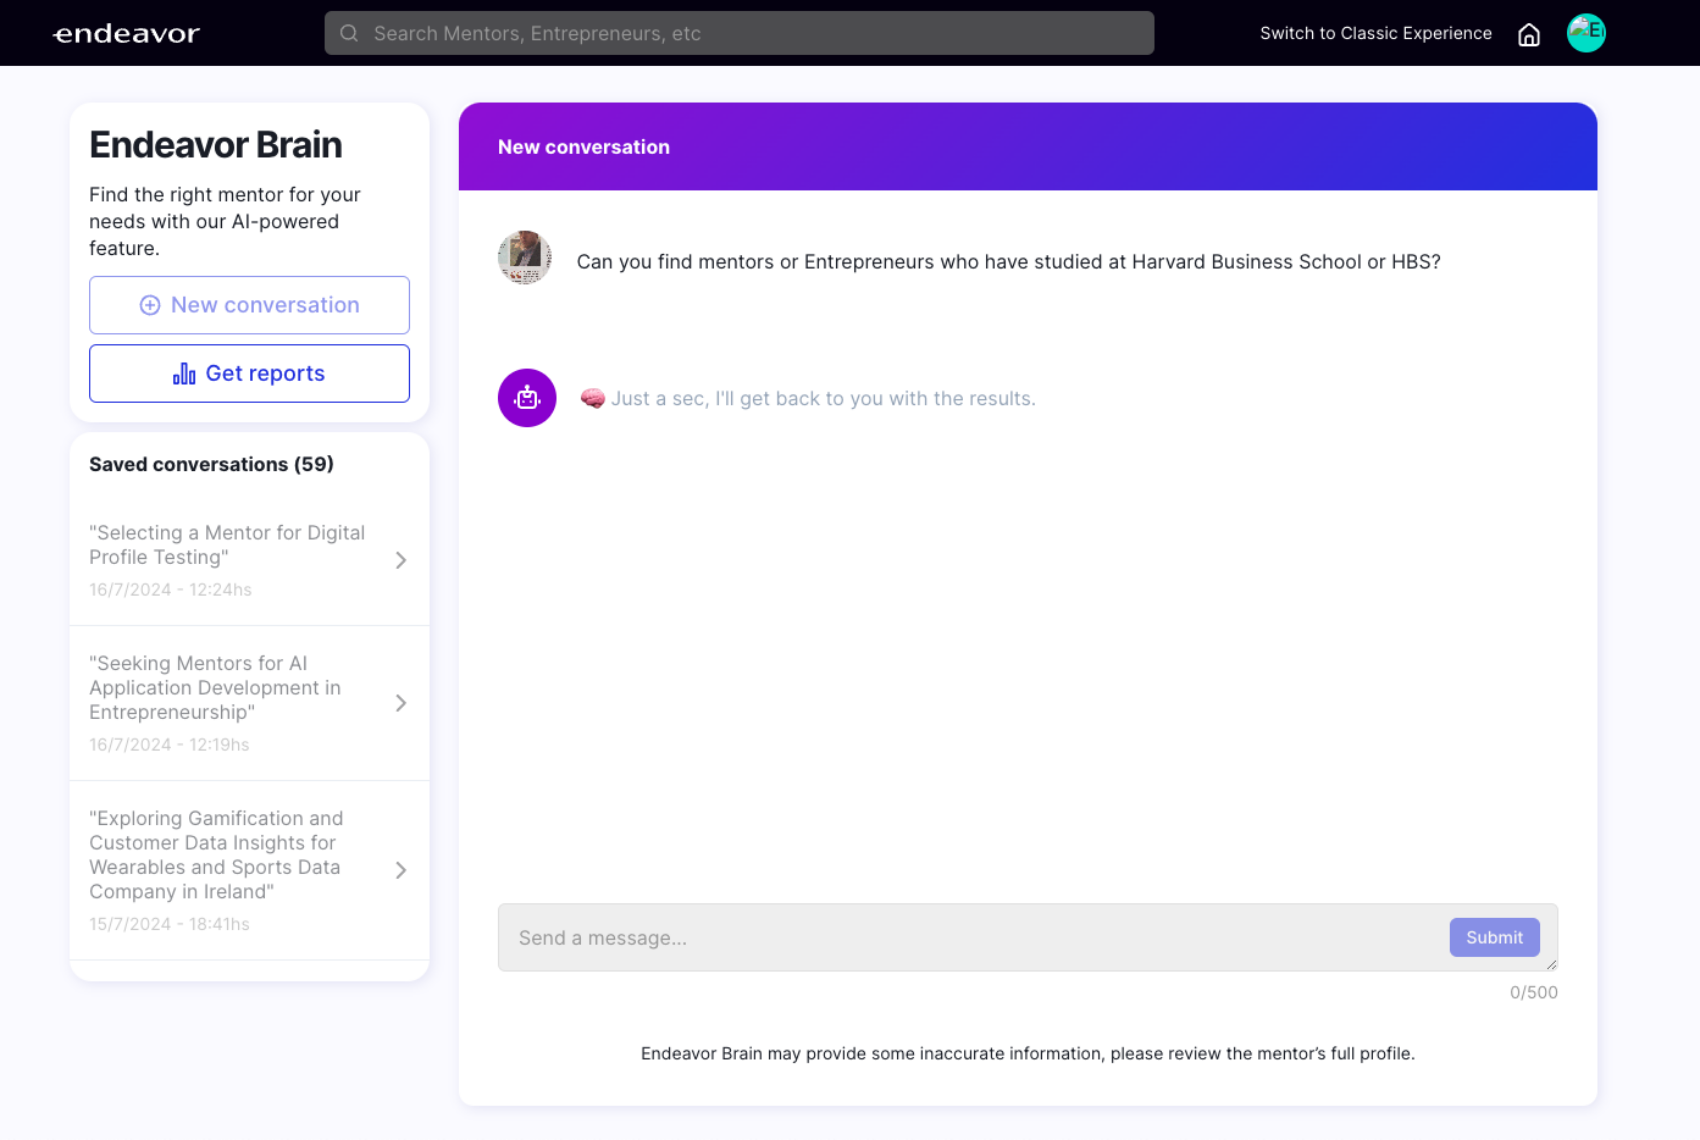The image size is (1700, 1140).
Task: Go to home via house icon
Action: [1528, 35]
